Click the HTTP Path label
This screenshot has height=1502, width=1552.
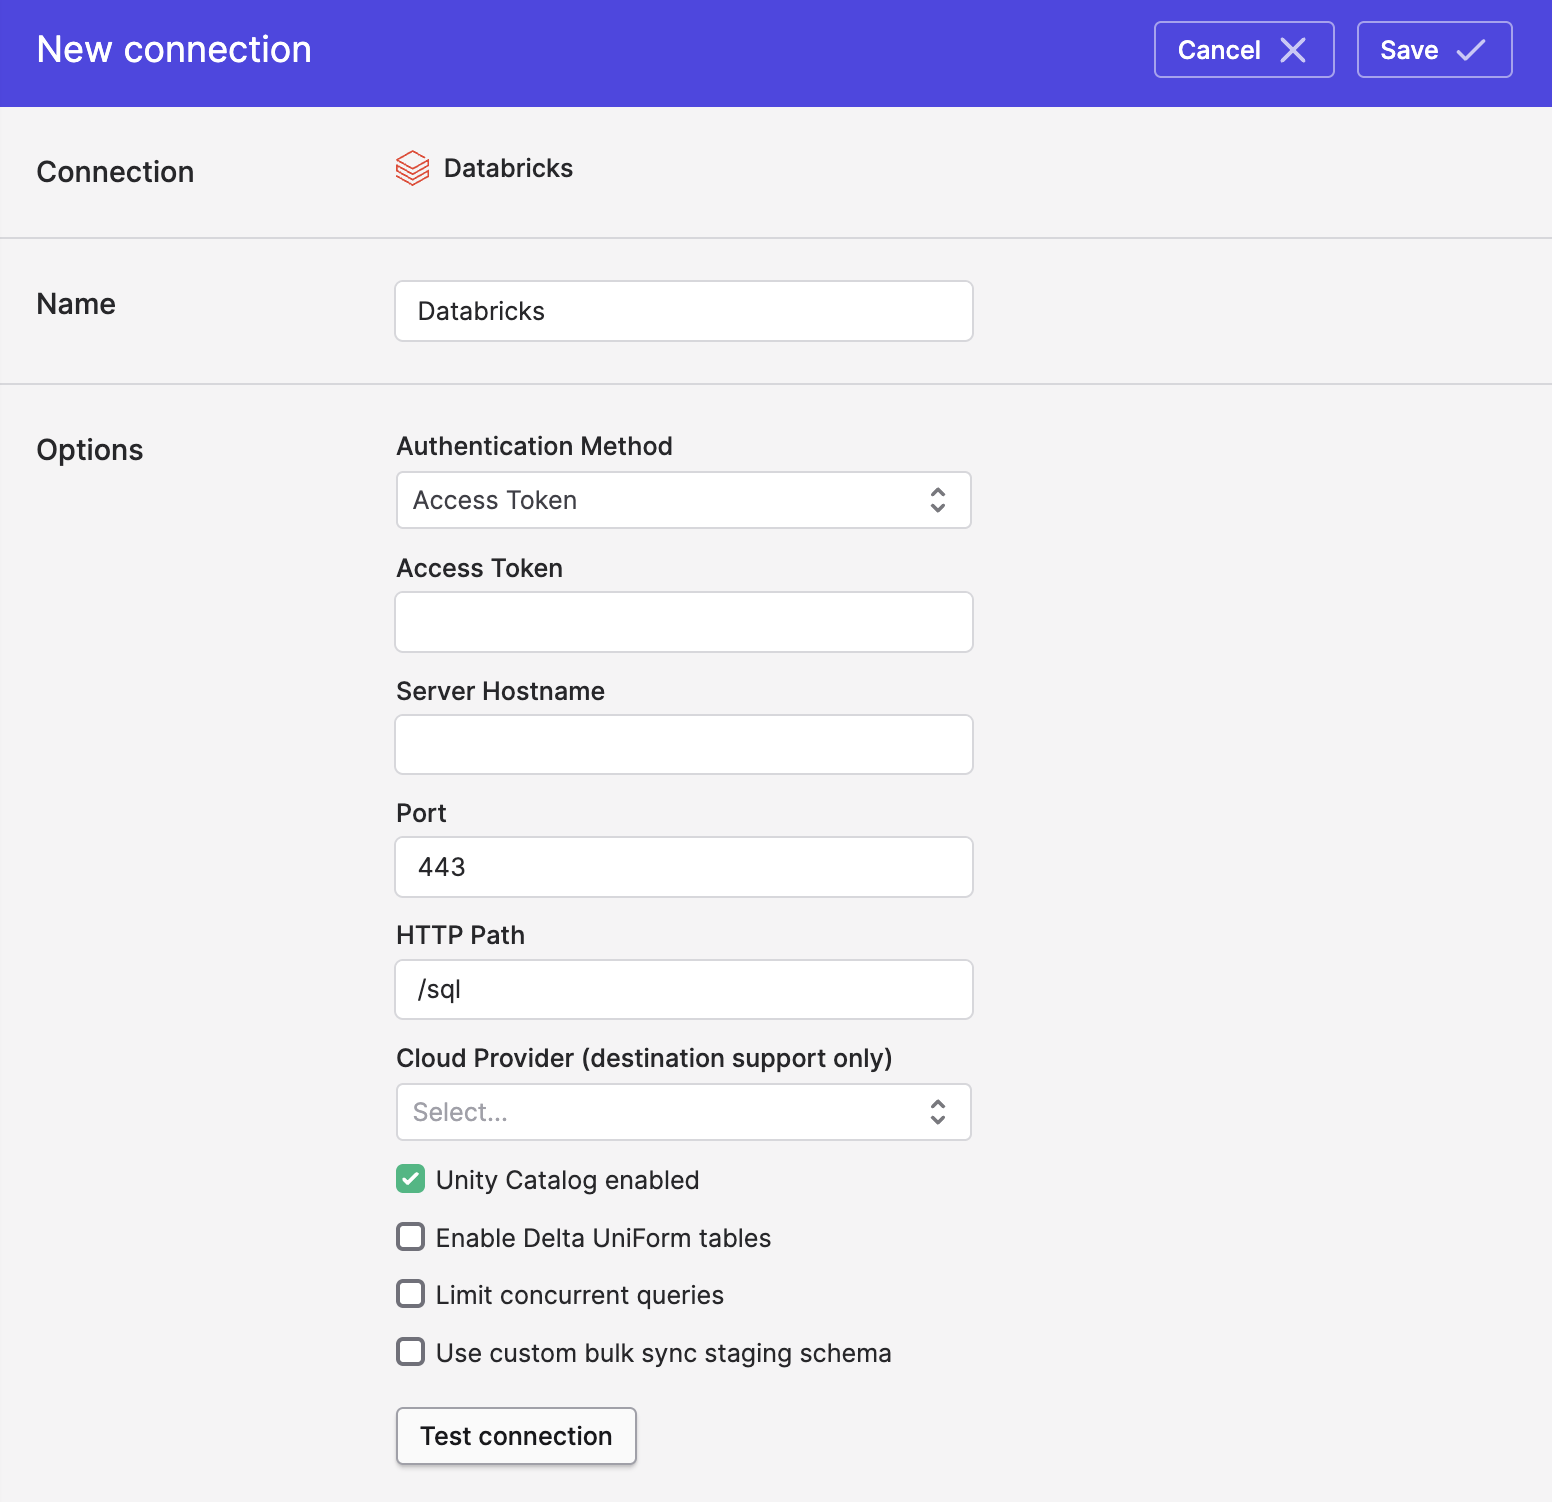click(460, 935)
